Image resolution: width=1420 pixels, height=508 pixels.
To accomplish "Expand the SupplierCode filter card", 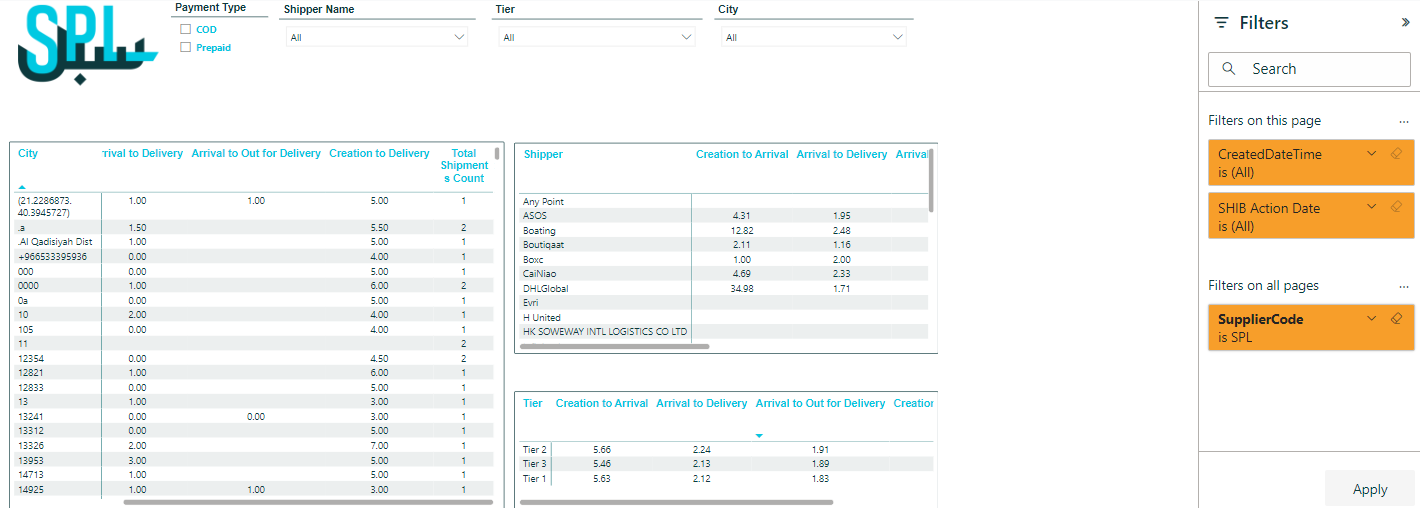I will pyautogui.click(x=1372, y=318).
